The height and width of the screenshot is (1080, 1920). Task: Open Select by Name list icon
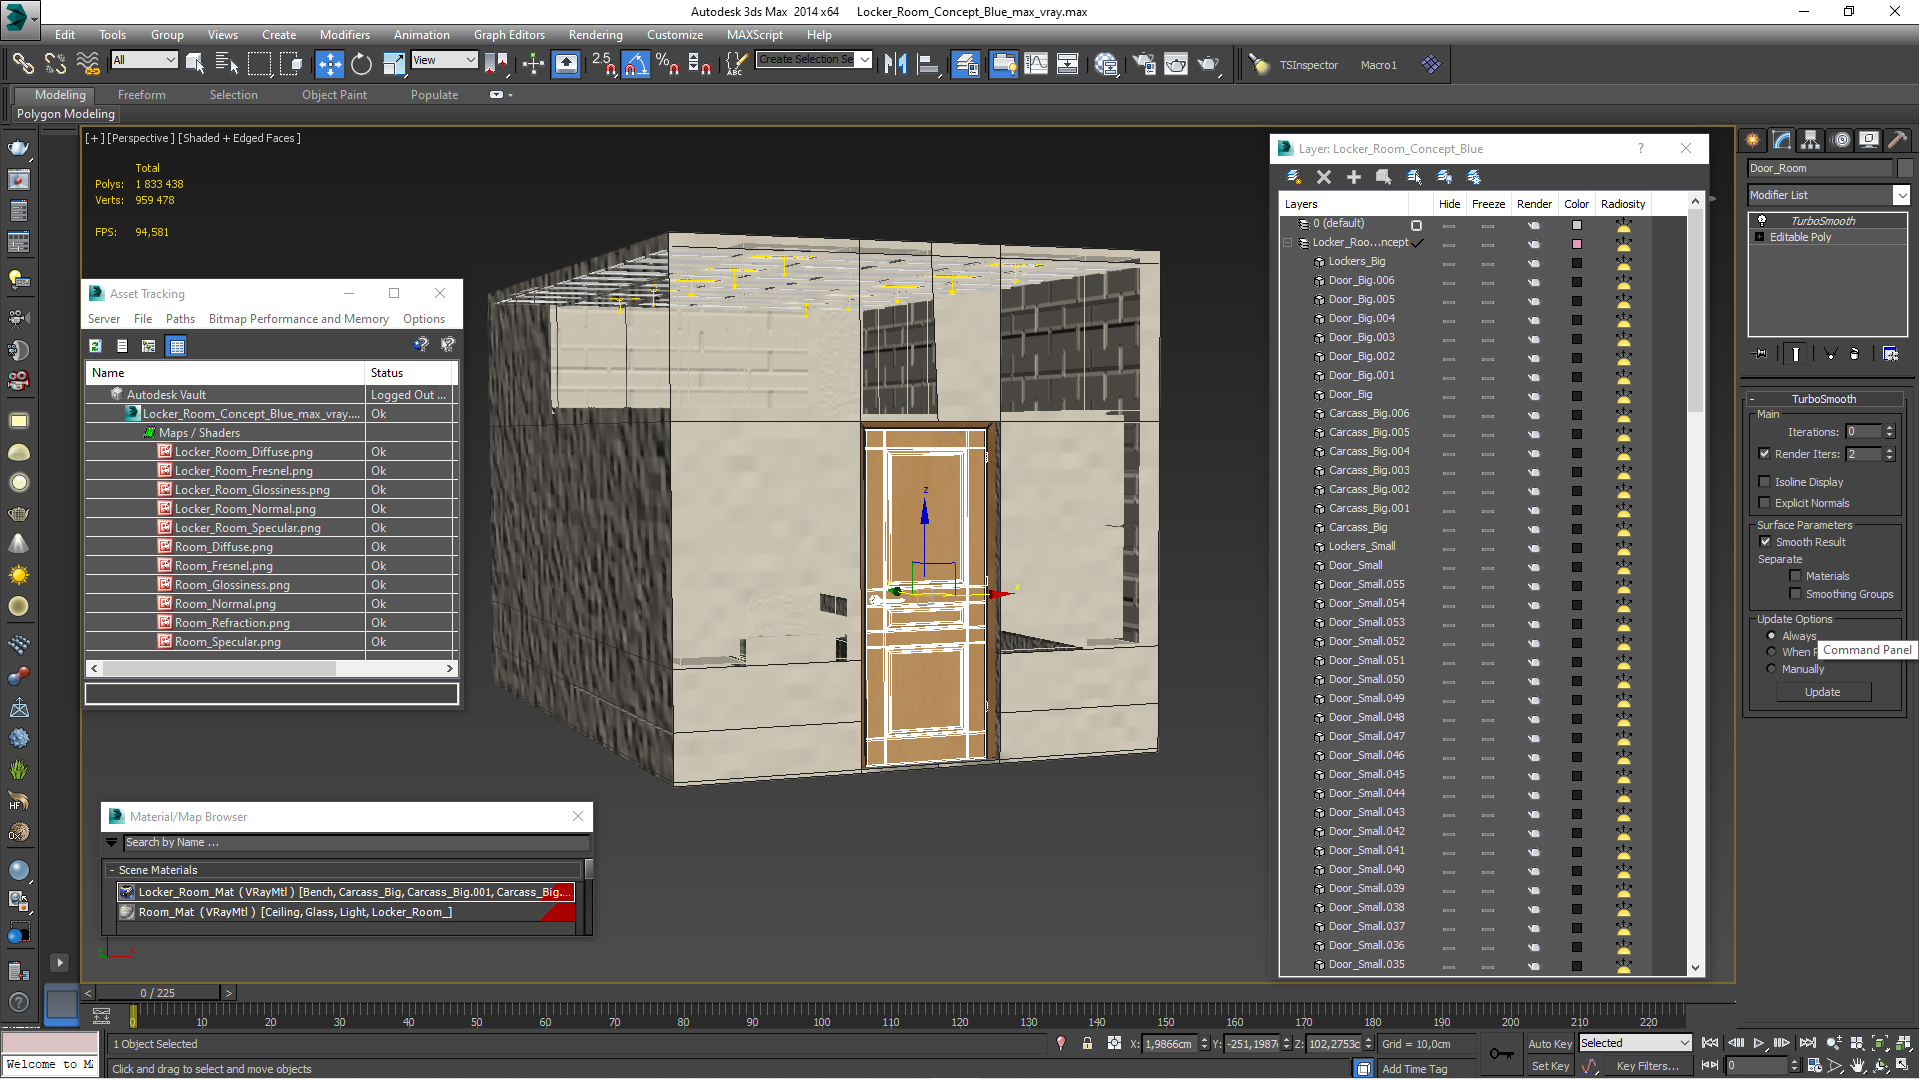(227, 65)
